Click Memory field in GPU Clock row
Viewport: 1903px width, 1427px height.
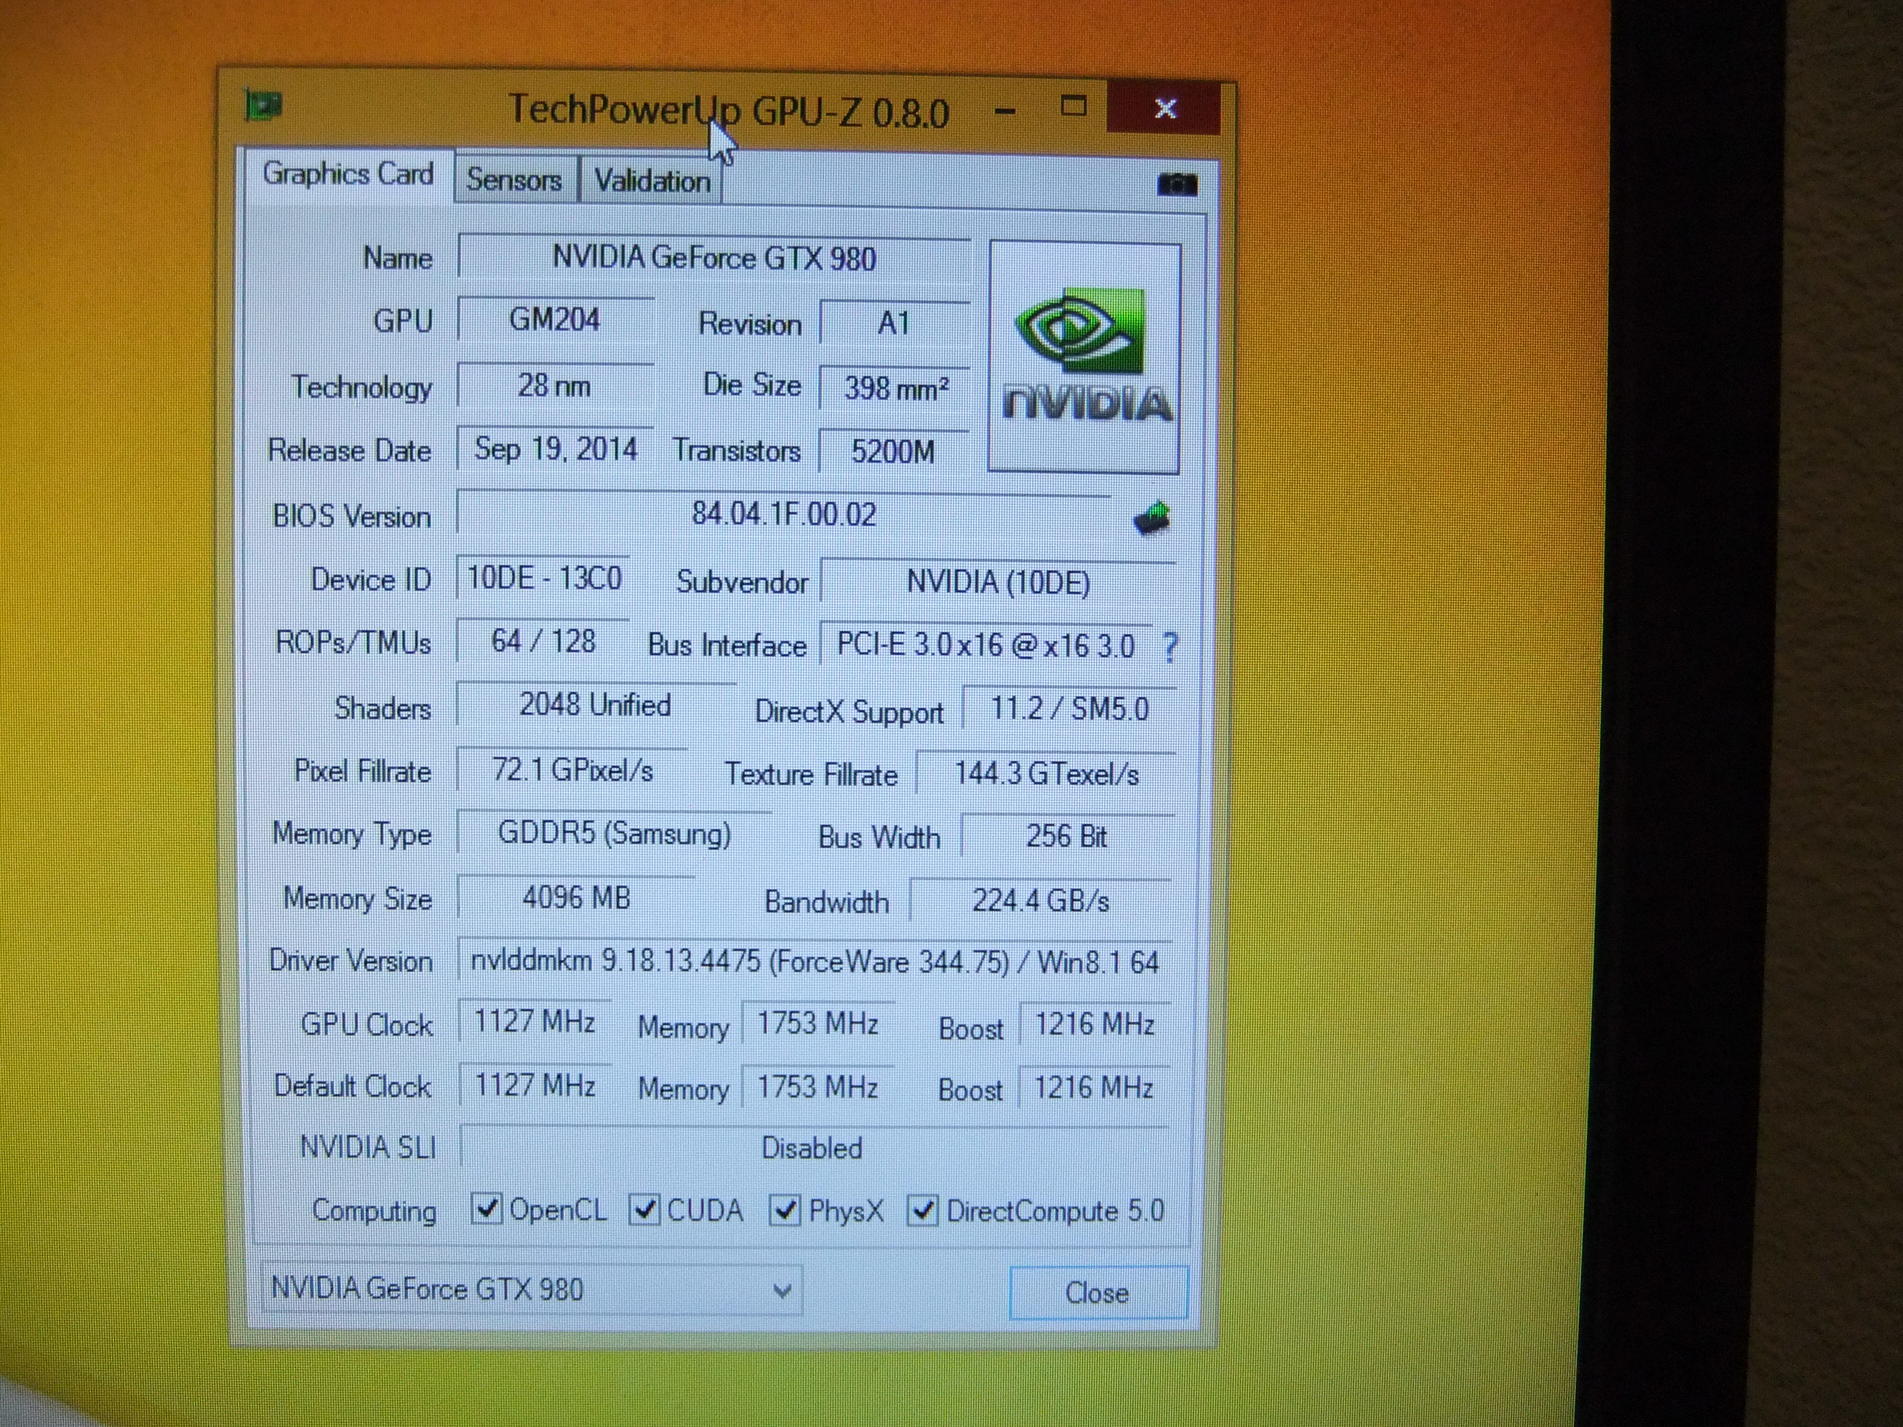pyautogui.click(x=818, y=1024)
